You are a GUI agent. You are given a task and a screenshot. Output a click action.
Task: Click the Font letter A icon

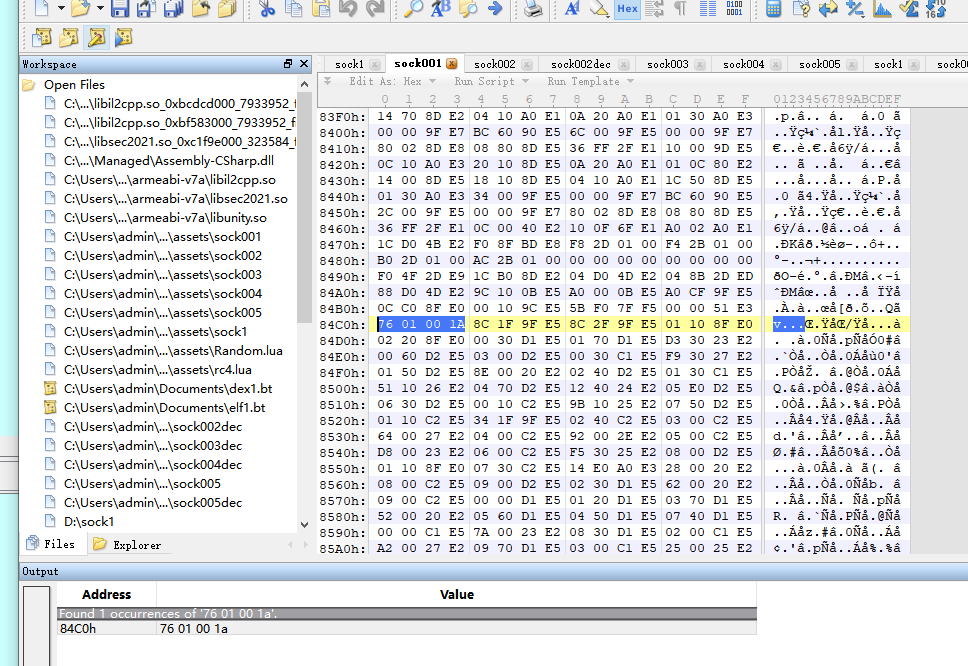[572, 8]
